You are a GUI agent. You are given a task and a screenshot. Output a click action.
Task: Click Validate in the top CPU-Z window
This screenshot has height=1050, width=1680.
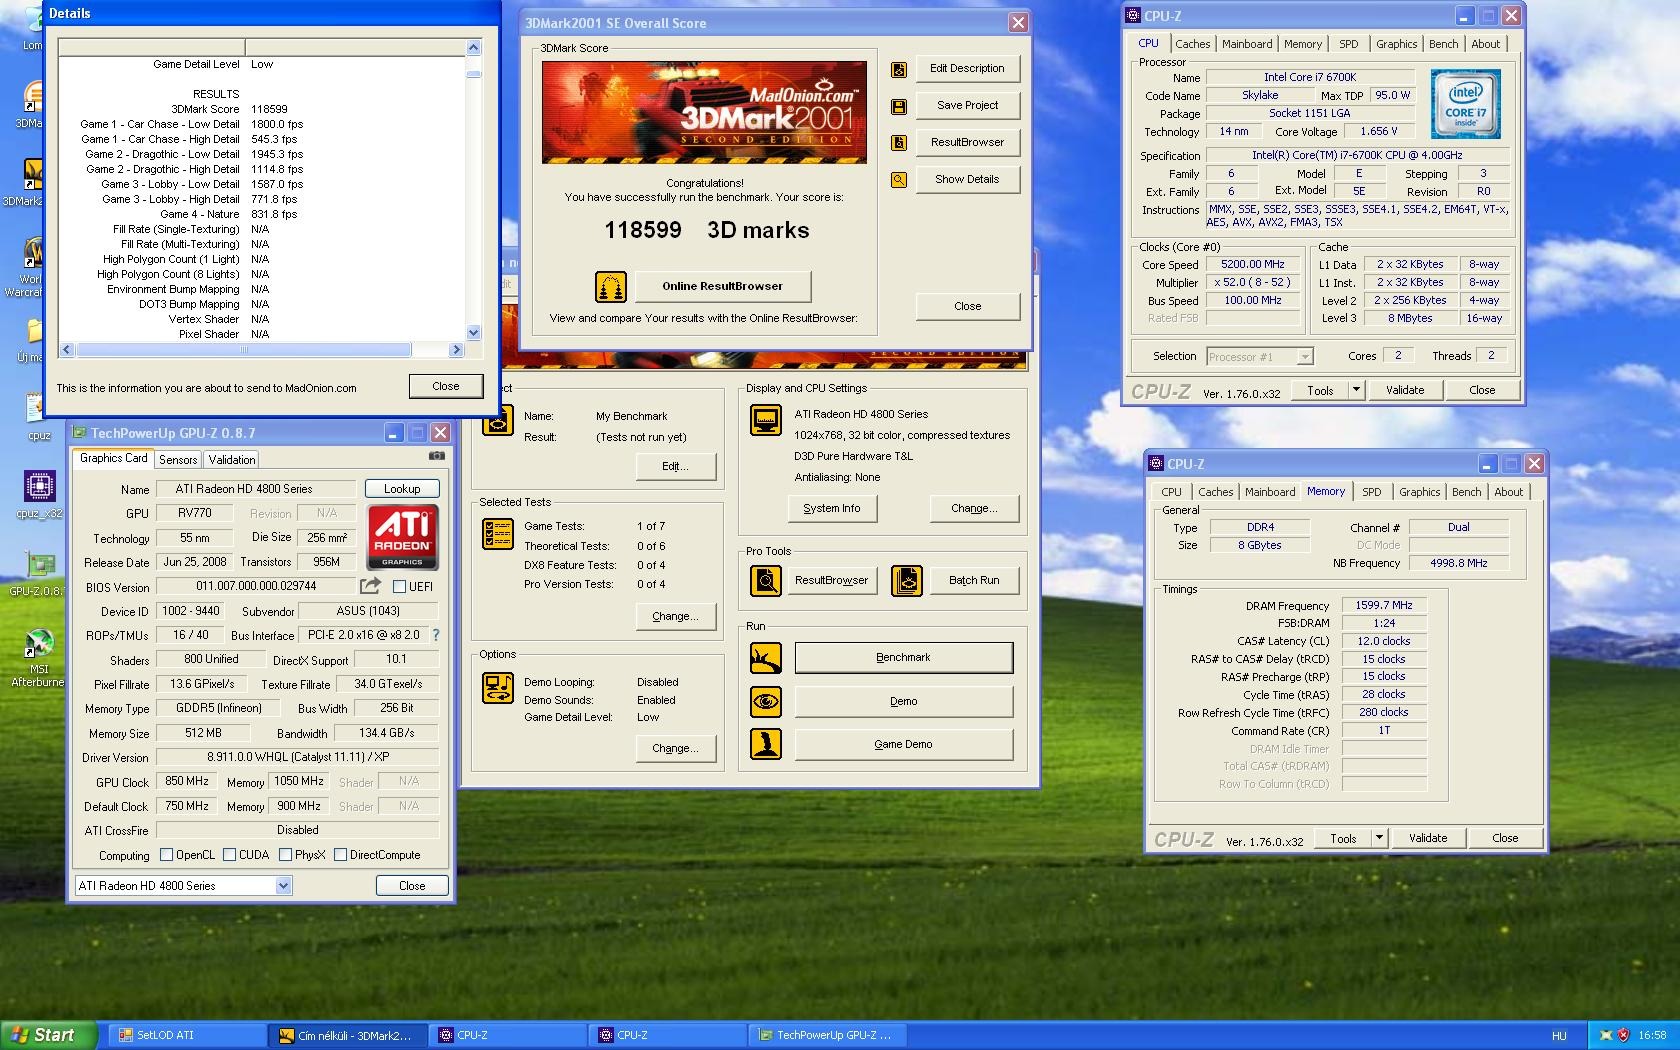point(1405,390)
